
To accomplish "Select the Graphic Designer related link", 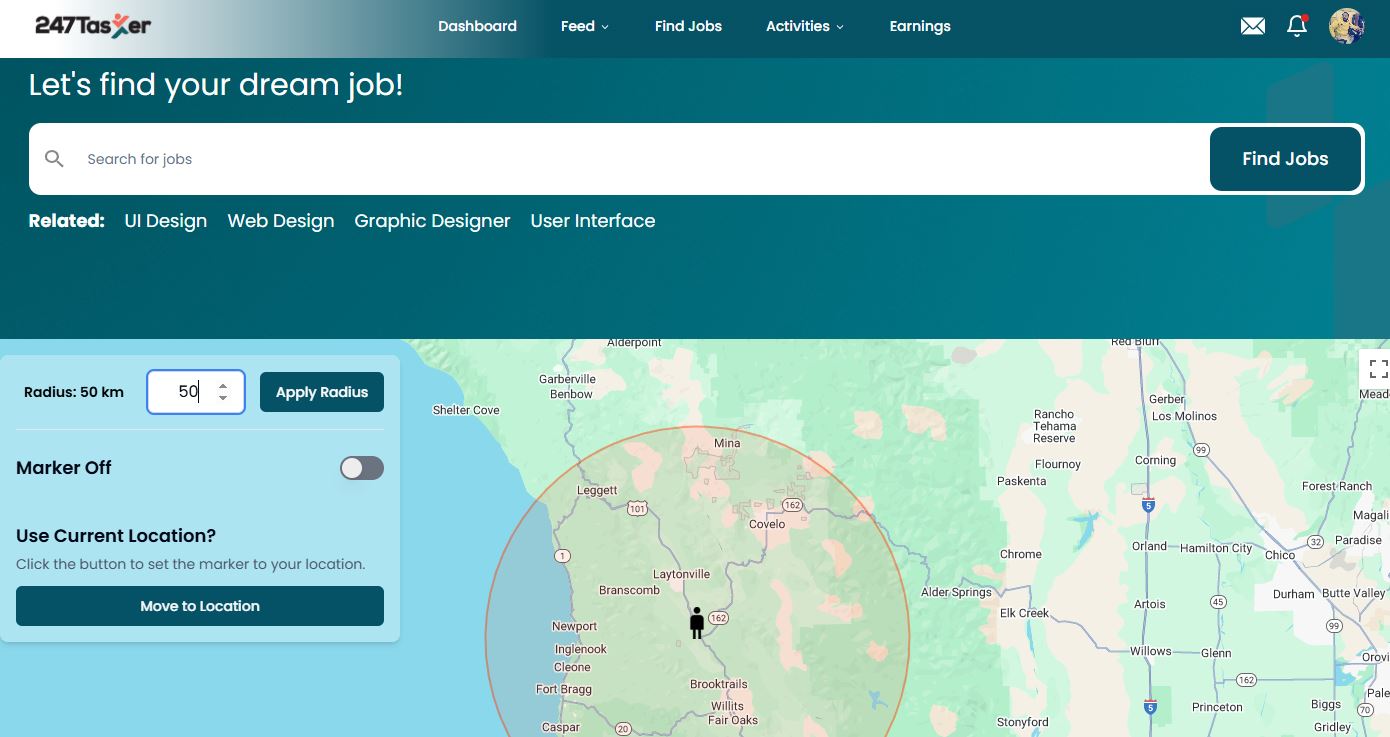I will pos(432,221).
